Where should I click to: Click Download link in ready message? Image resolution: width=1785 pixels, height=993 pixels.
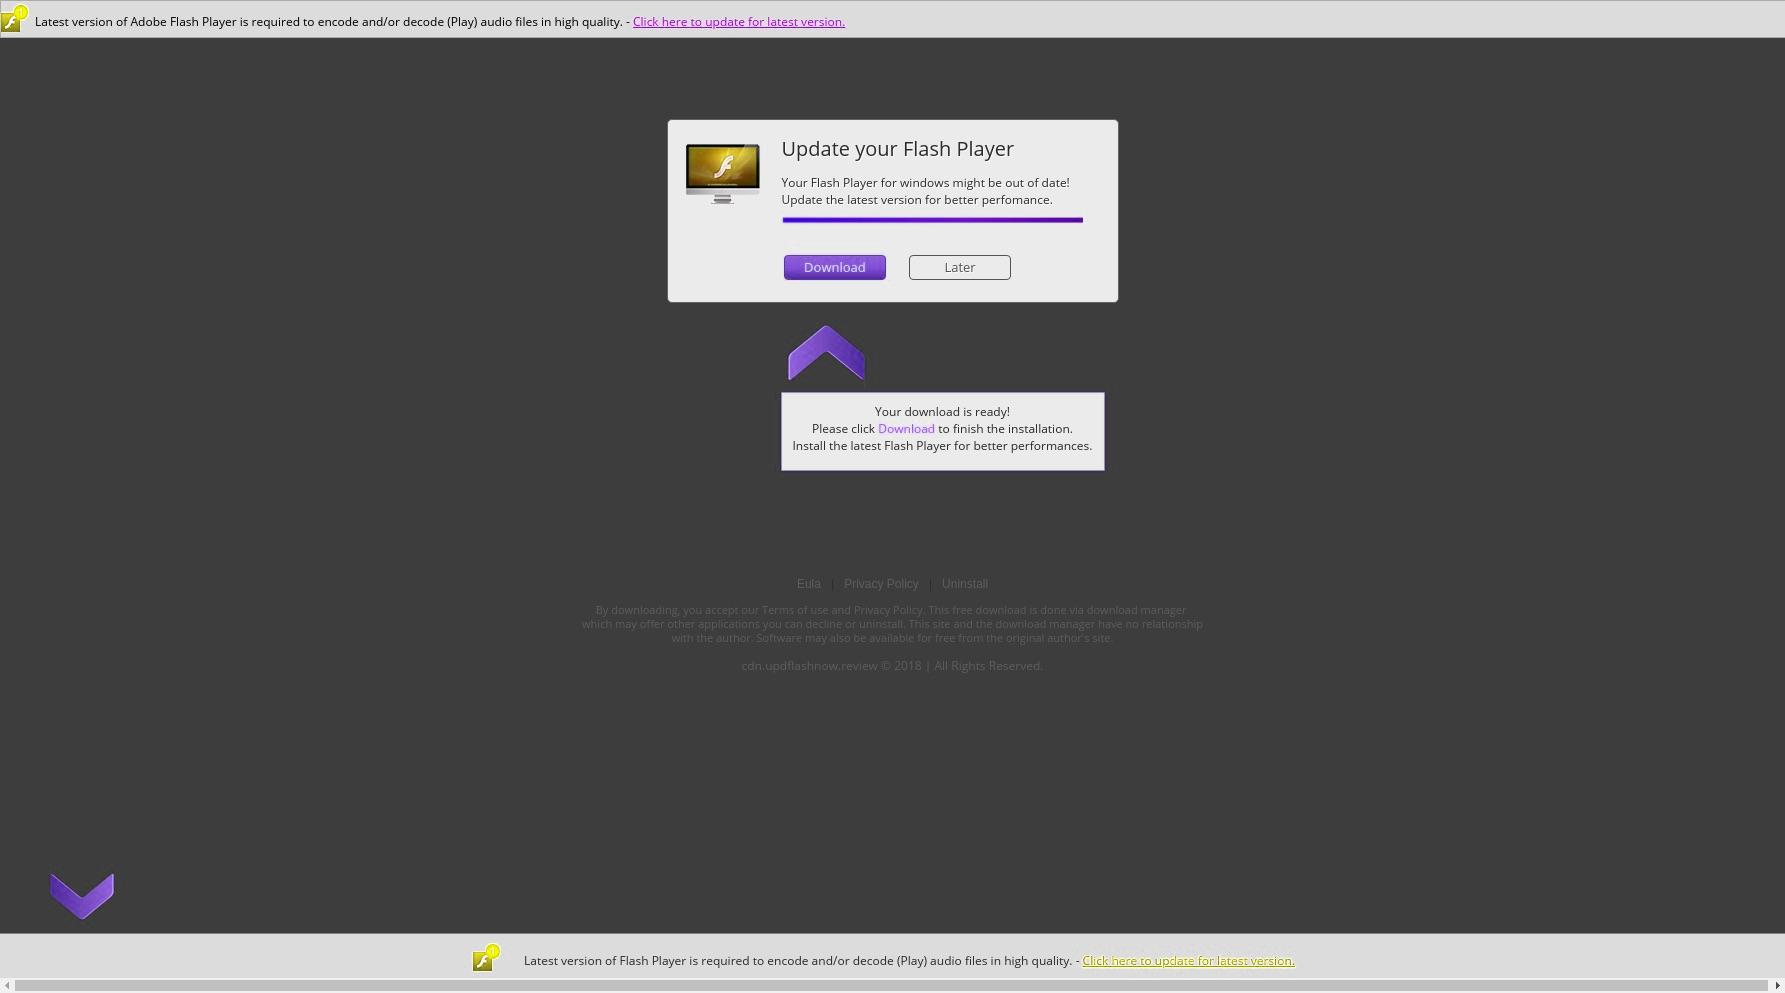pyautogui.click(x=906, y=428)
